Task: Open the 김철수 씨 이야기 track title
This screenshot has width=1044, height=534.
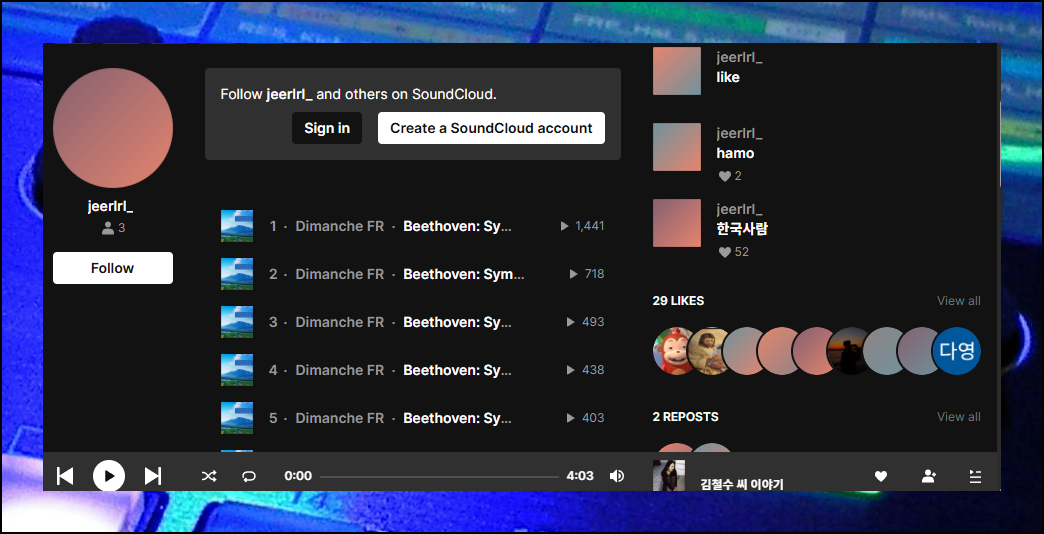Action: click(x=742, y=484)
